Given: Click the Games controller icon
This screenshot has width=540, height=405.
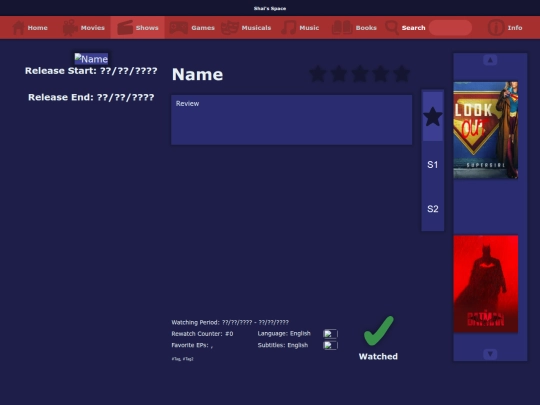Looking at the screenshot, I should click(178, 28).
